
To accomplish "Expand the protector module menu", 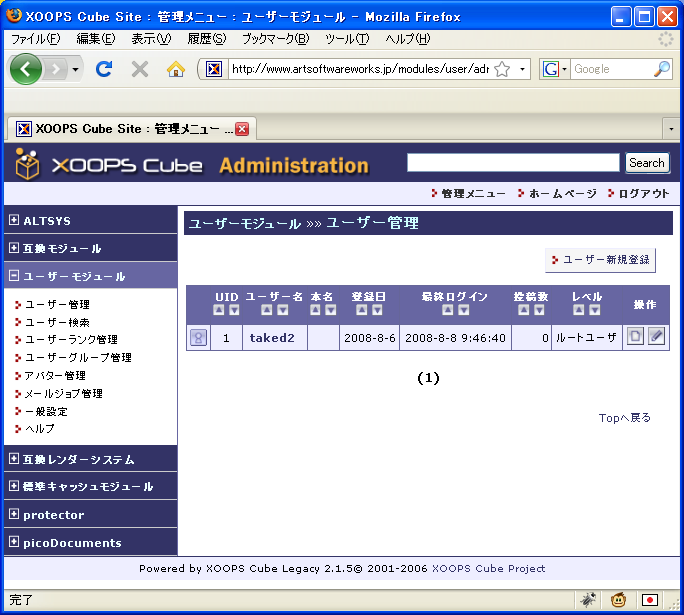I will [14, 514].
